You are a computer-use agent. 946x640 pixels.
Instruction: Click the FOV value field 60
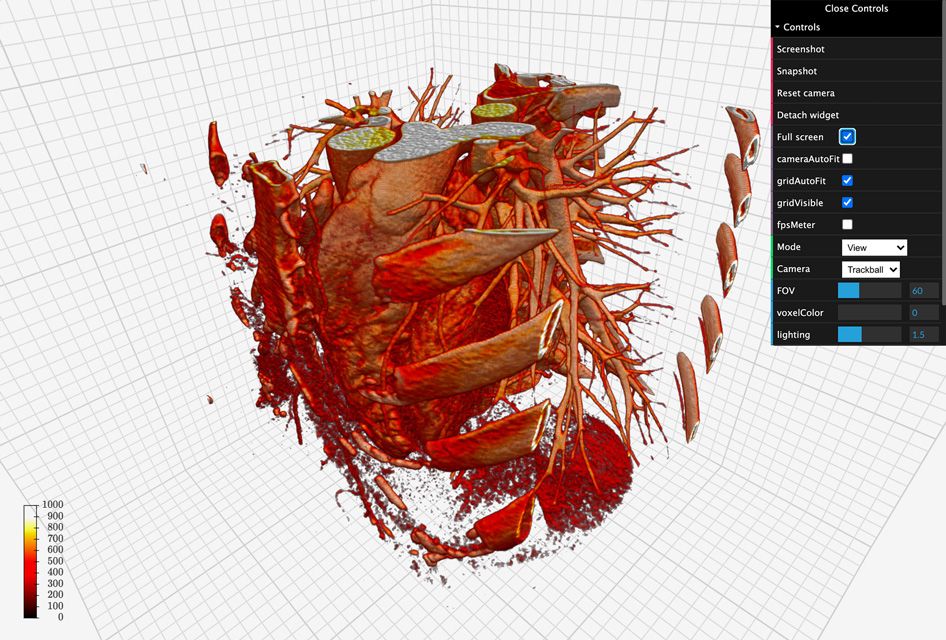(924, 291)
